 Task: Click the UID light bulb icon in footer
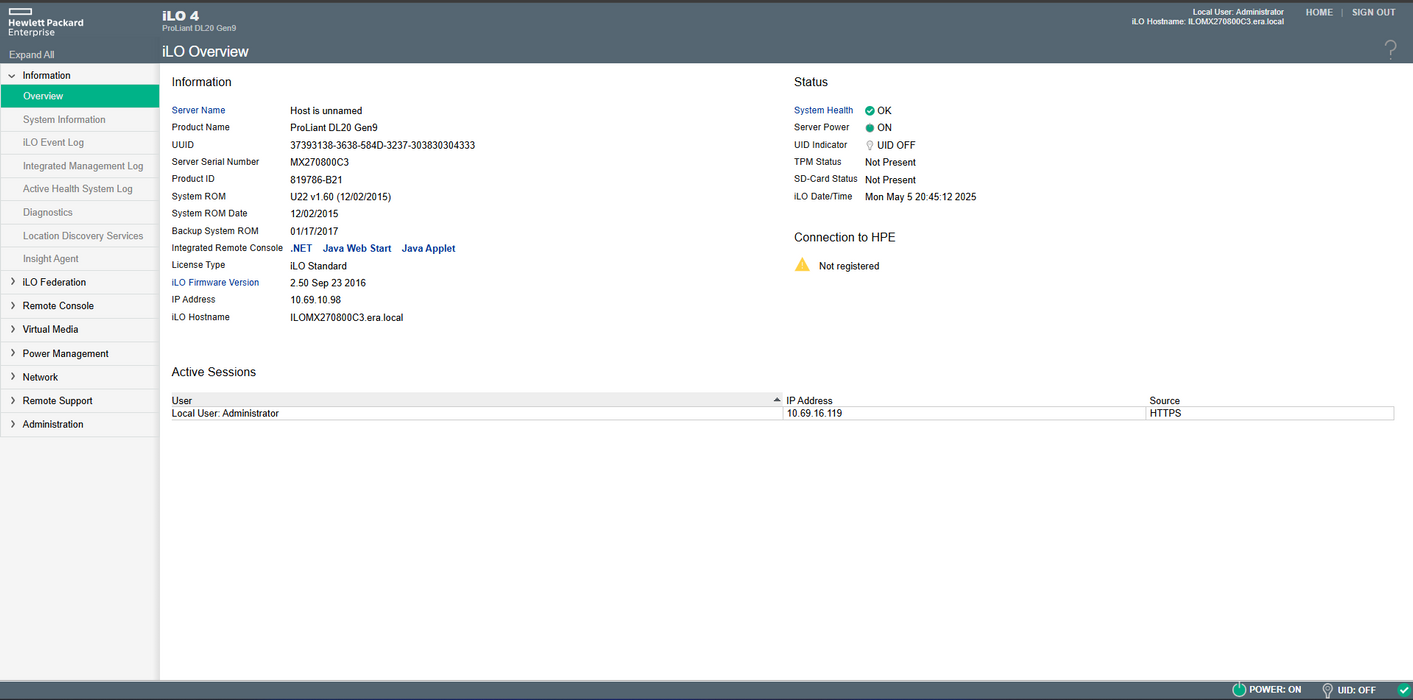[x=1328, y=690]
